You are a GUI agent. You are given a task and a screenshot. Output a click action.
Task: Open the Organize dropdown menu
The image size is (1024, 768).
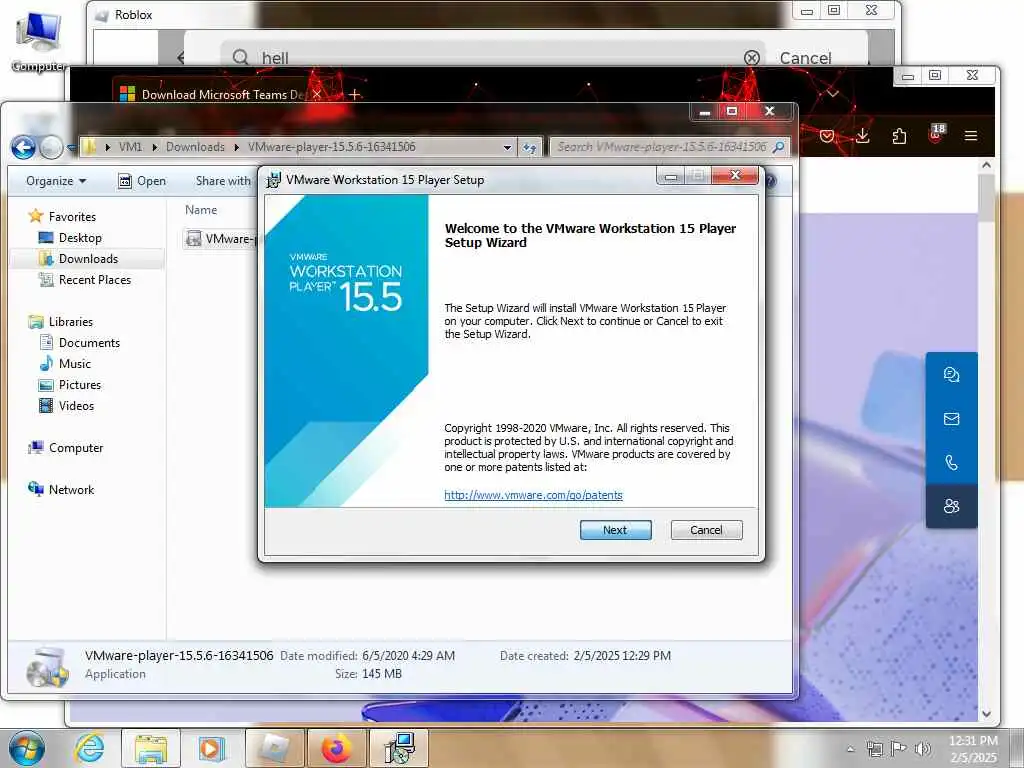coord(56,181)
